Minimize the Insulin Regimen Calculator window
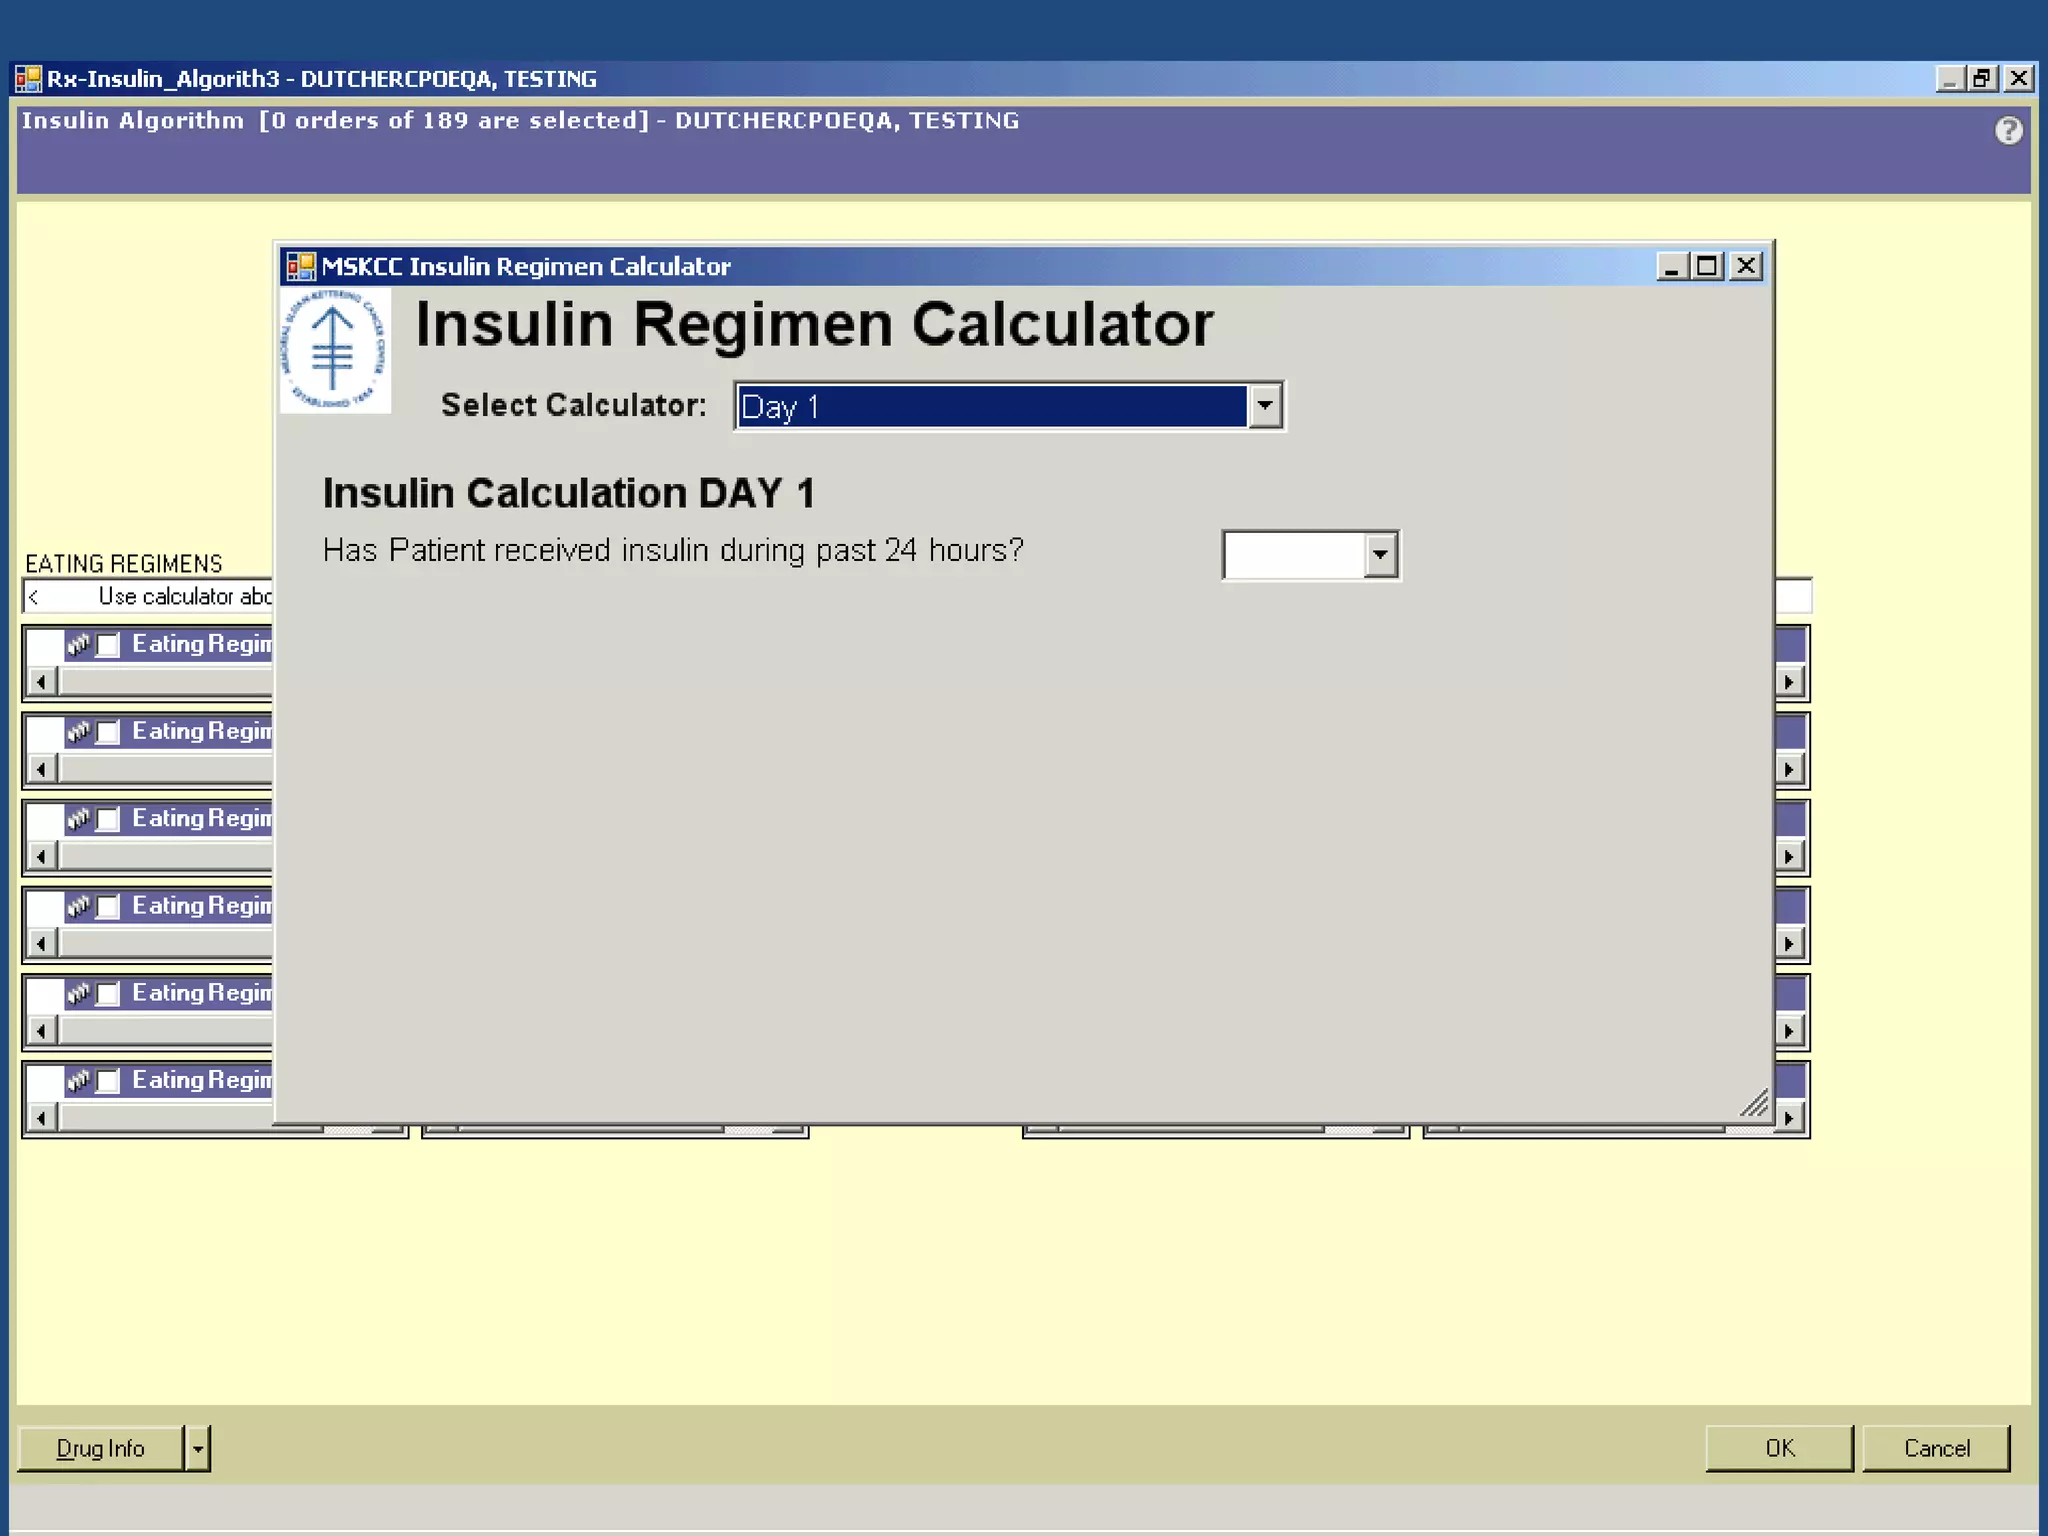The image size is (2048, 1536). (1672, 266)
